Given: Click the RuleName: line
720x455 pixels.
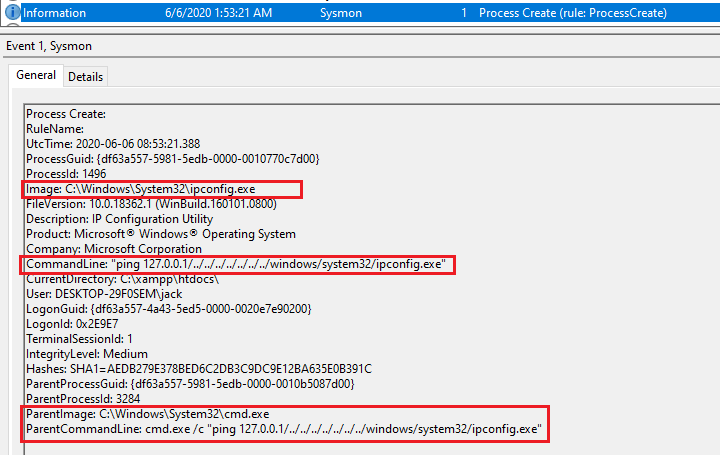Looking at the screenshot, I should click(55, 129).
